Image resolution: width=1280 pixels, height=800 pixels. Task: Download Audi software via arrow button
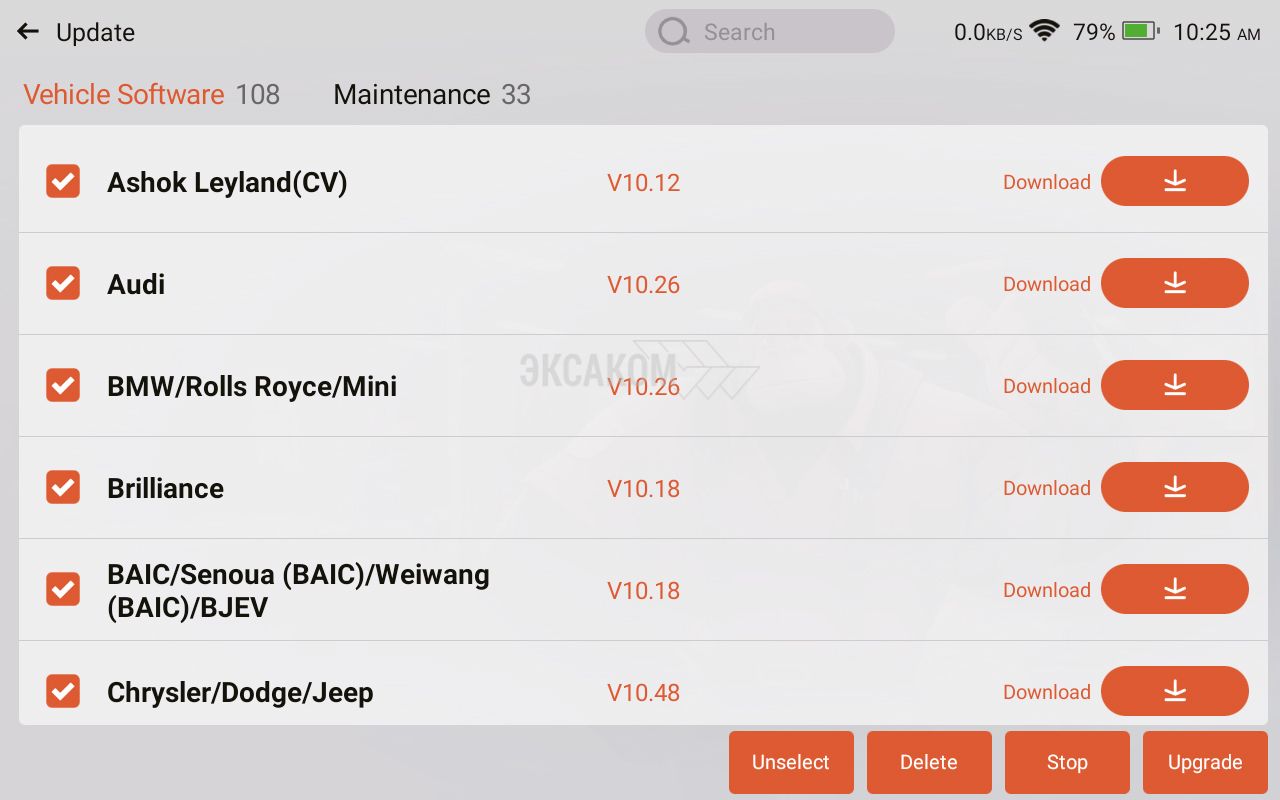click(1175, 283)
